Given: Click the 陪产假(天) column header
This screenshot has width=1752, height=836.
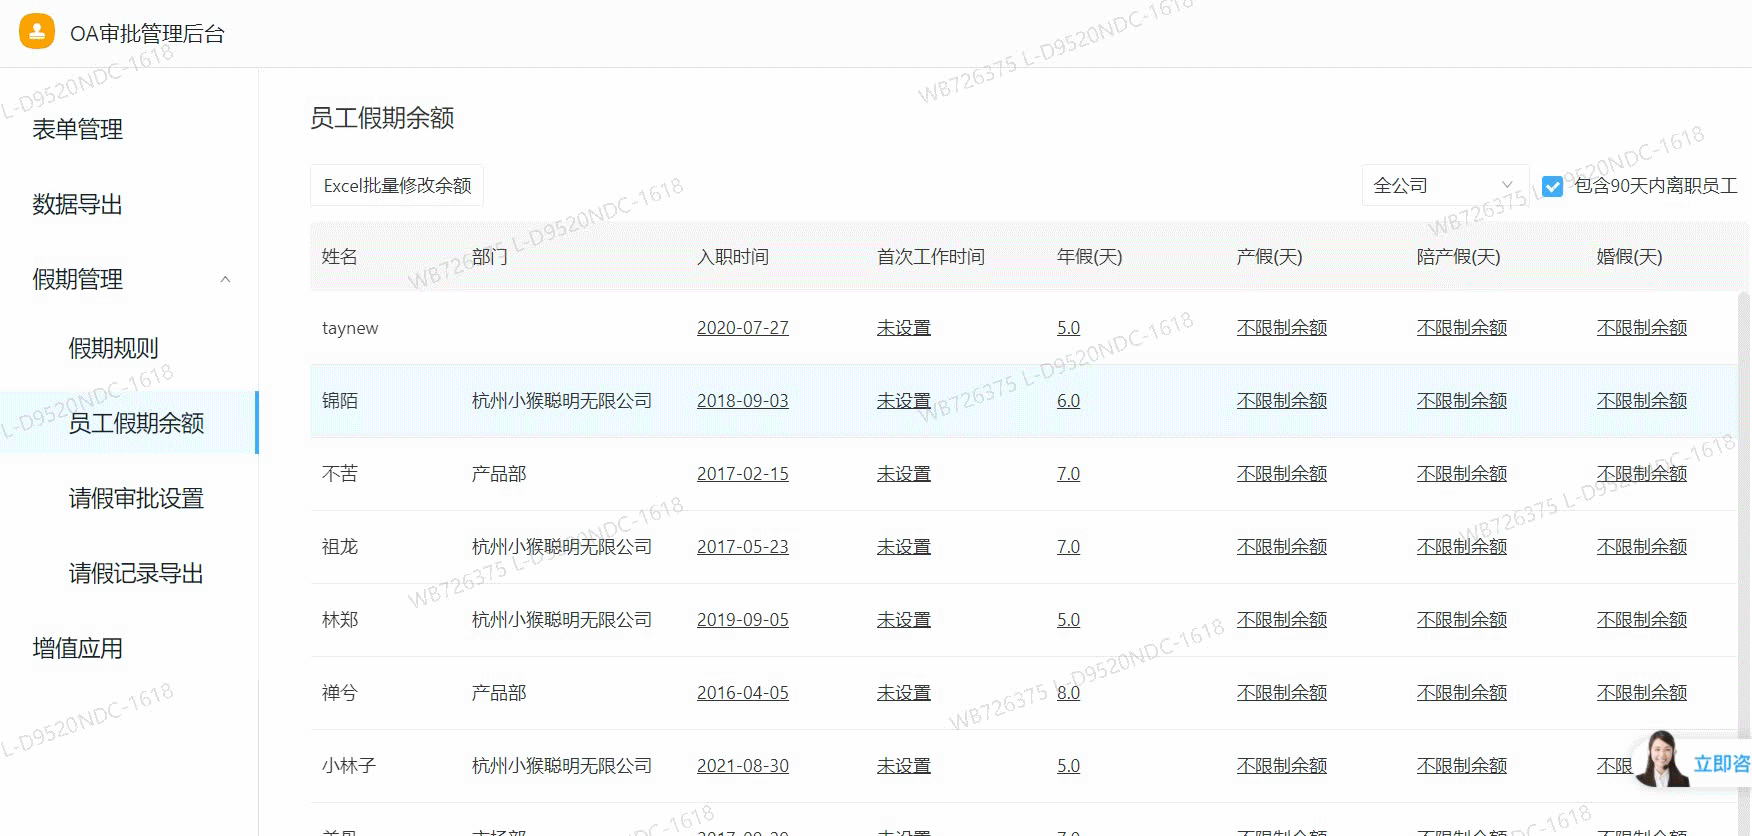Looking at the screenshot, I should click(x=1459, y=257).
